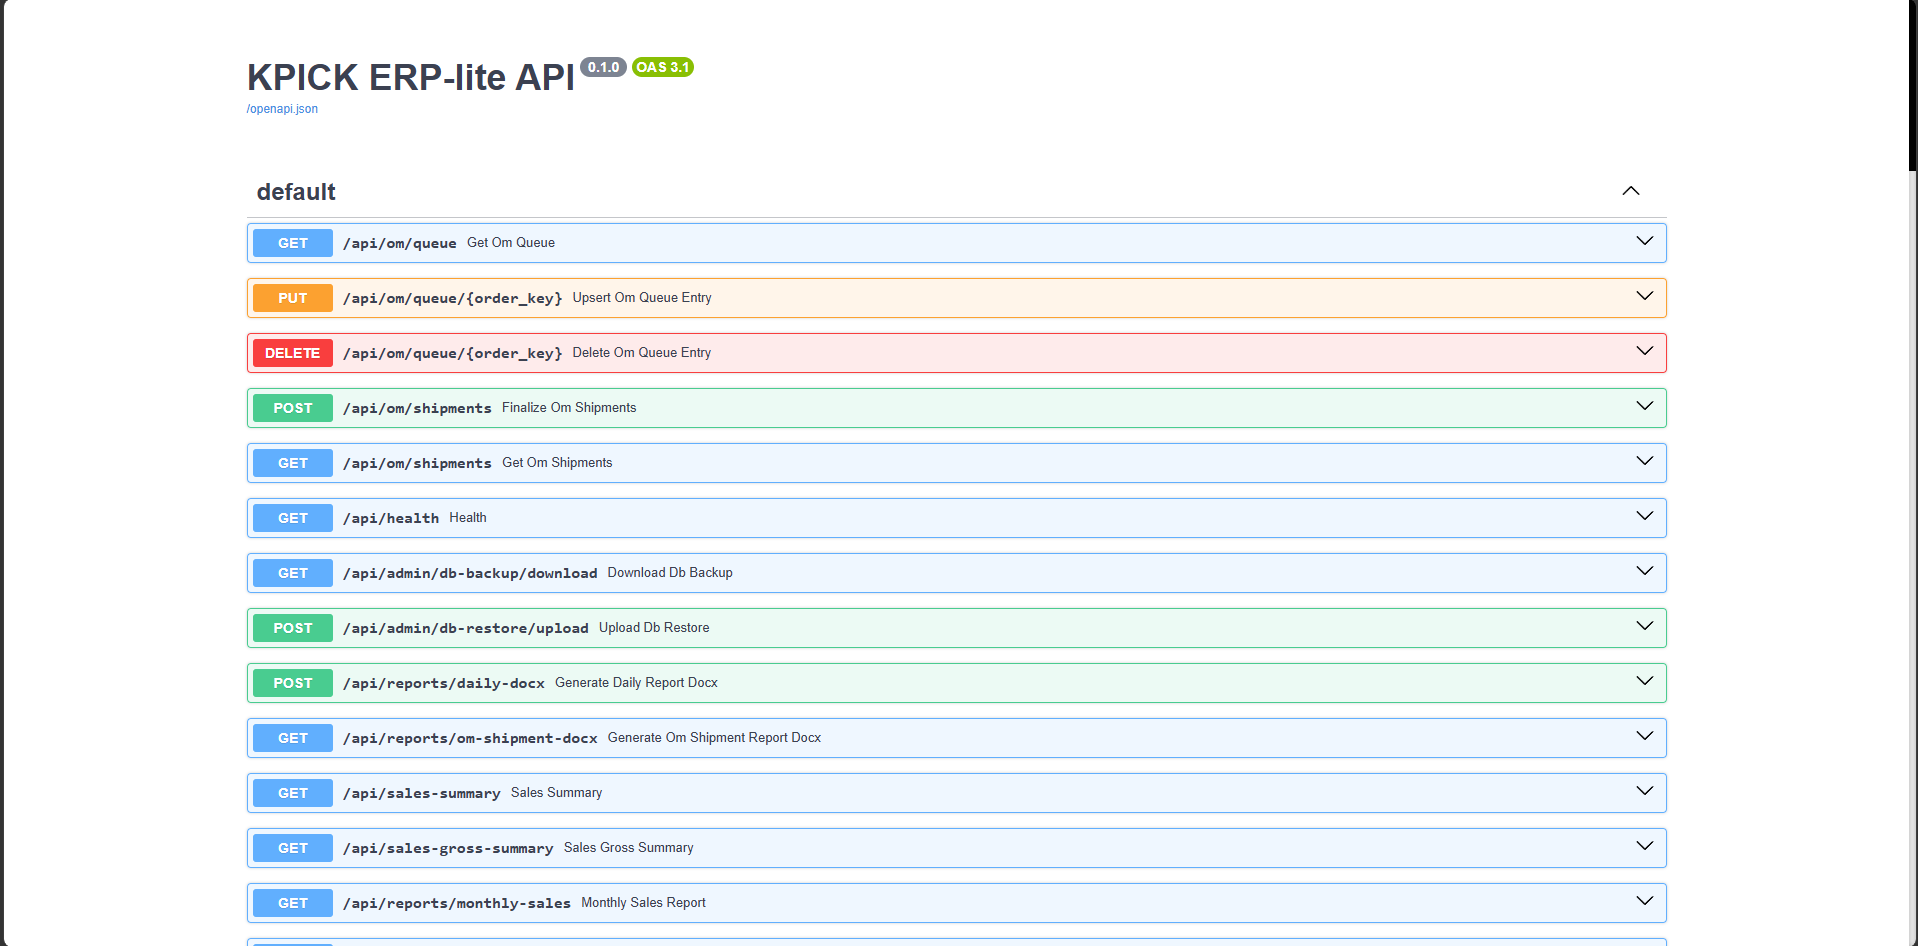Click PUT badge for Upsert Om Queue Entry
This screenshot has width=1918, height=946.
click(x=293, y=298)
